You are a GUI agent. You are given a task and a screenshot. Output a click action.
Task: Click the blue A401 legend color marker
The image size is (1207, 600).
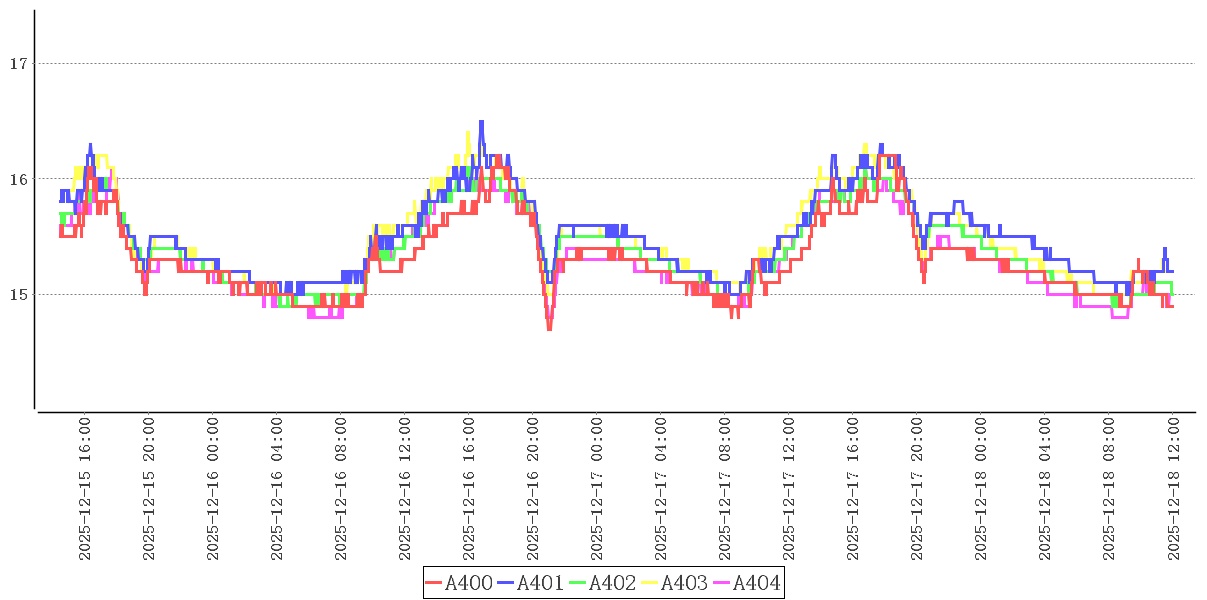pyautogui.click(x=506, y=583)
